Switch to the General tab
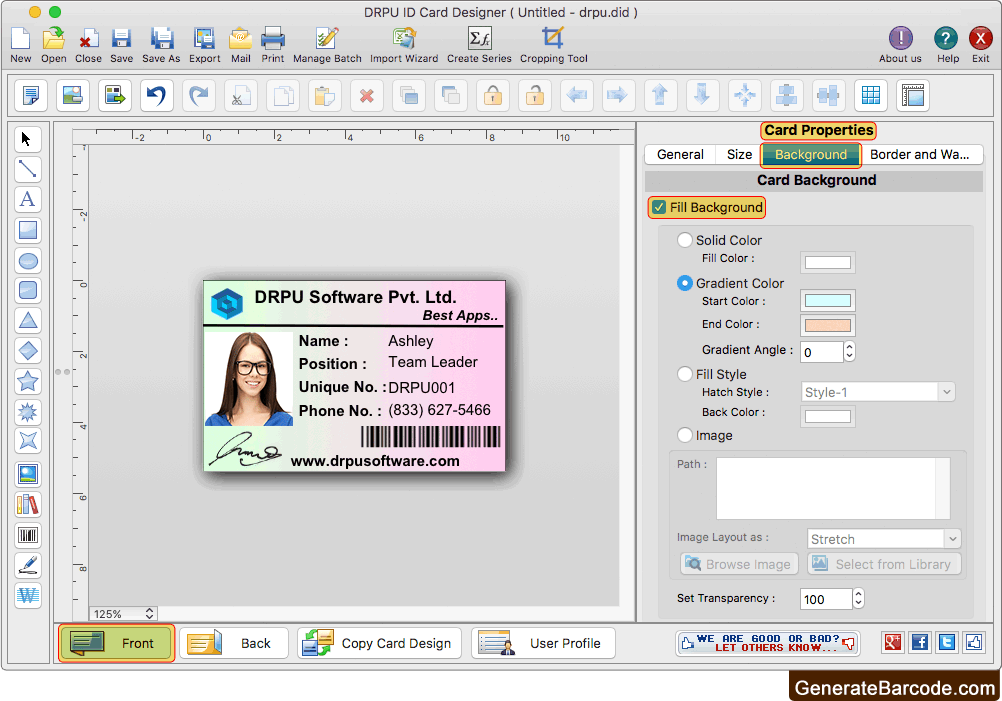This screenshot has height=701, width=1002. (x=680, y=155)
